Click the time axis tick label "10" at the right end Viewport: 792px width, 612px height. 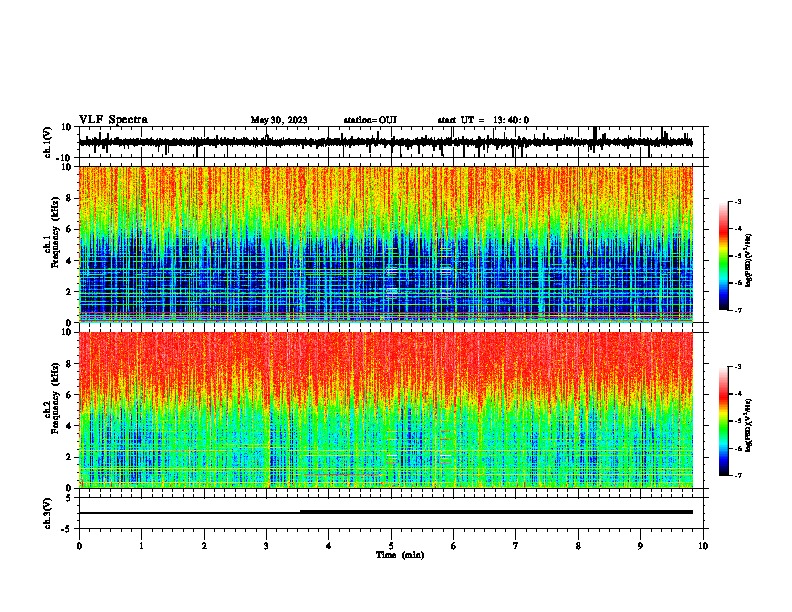click(703, 546)
